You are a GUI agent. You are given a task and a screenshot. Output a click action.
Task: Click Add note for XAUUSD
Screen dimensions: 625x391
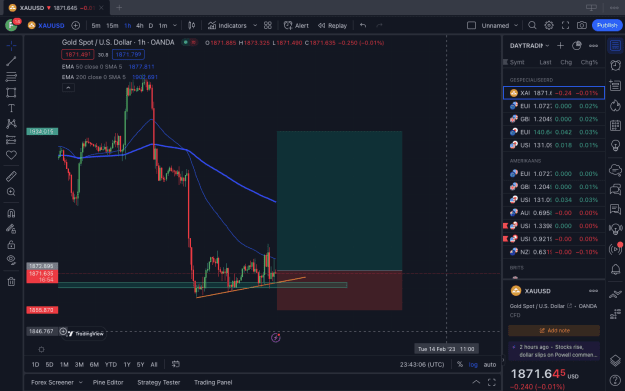click(554, 330)
